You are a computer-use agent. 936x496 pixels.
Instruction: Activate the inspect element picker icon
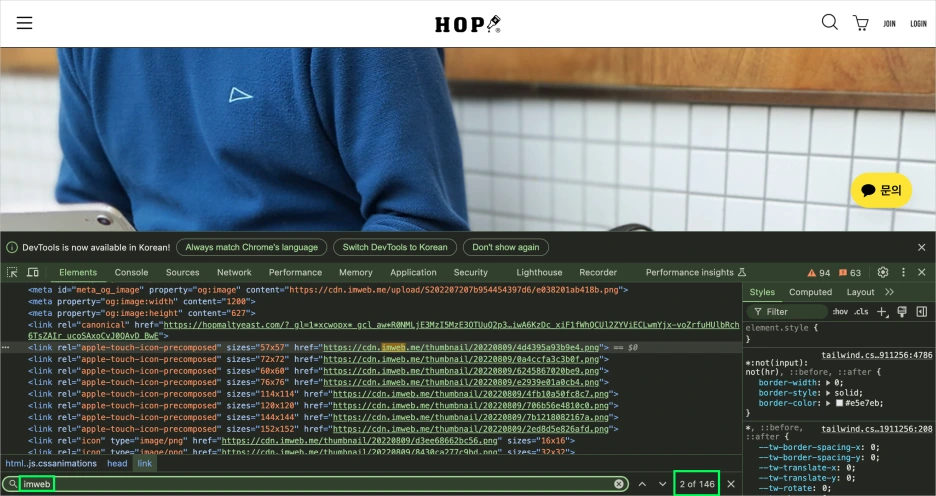12,272
